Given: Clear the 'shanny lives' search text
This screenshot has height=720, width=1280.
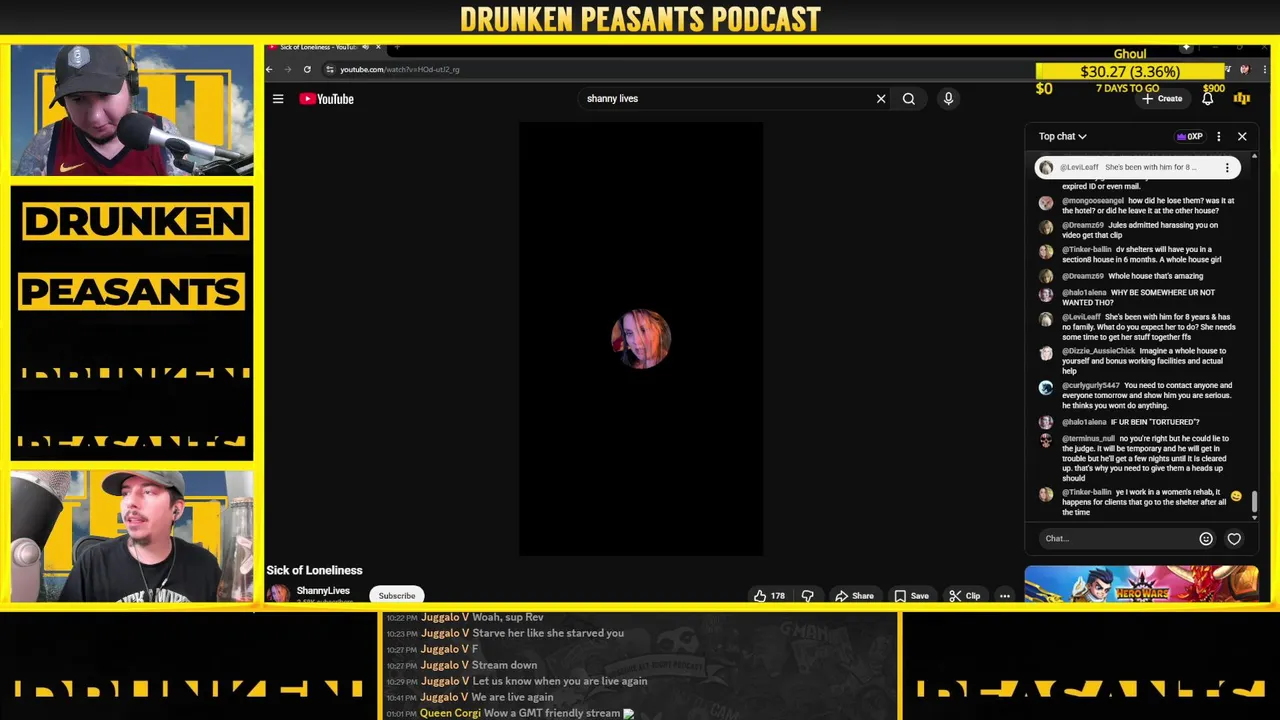Looking at the screenshot, I should (x=881, y=99).
